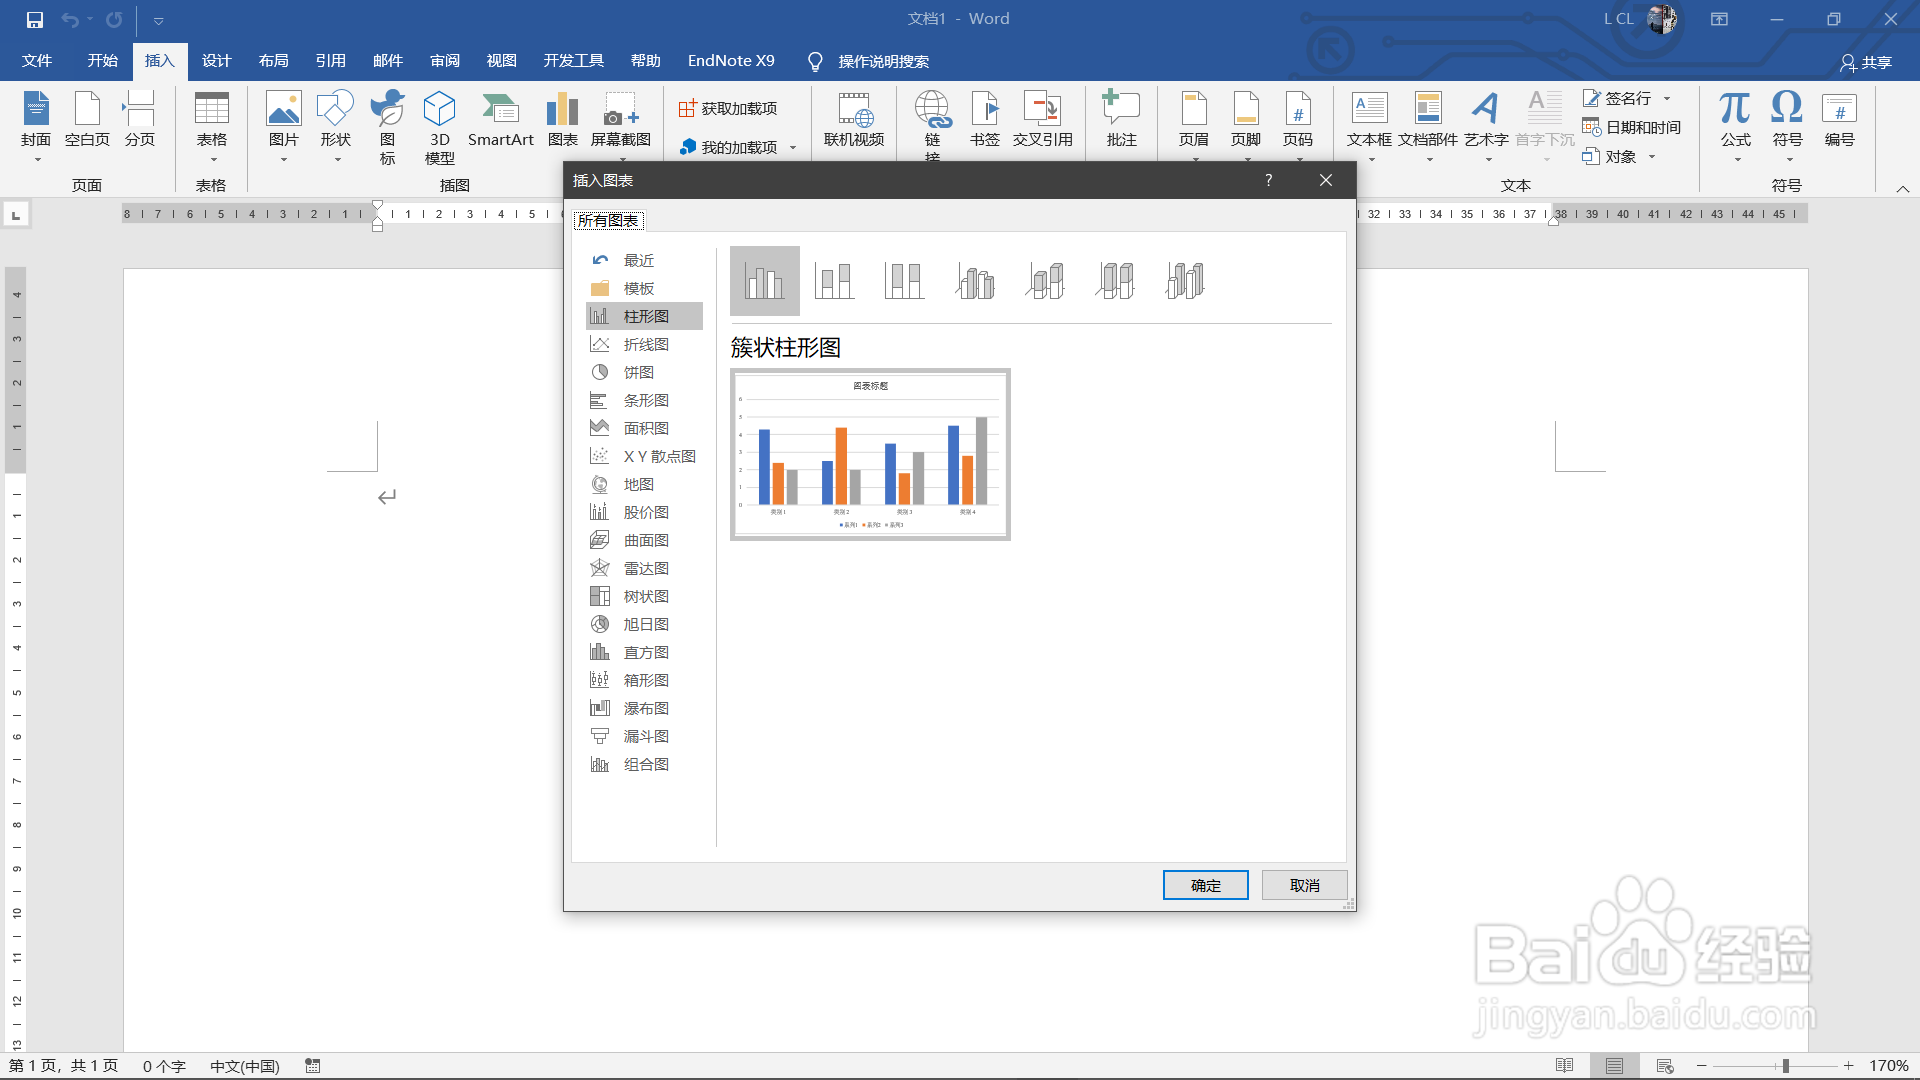Collapse the ribbon with the chevron
Viewport: 1920px width, 1080px height.
click(1903, 188)
